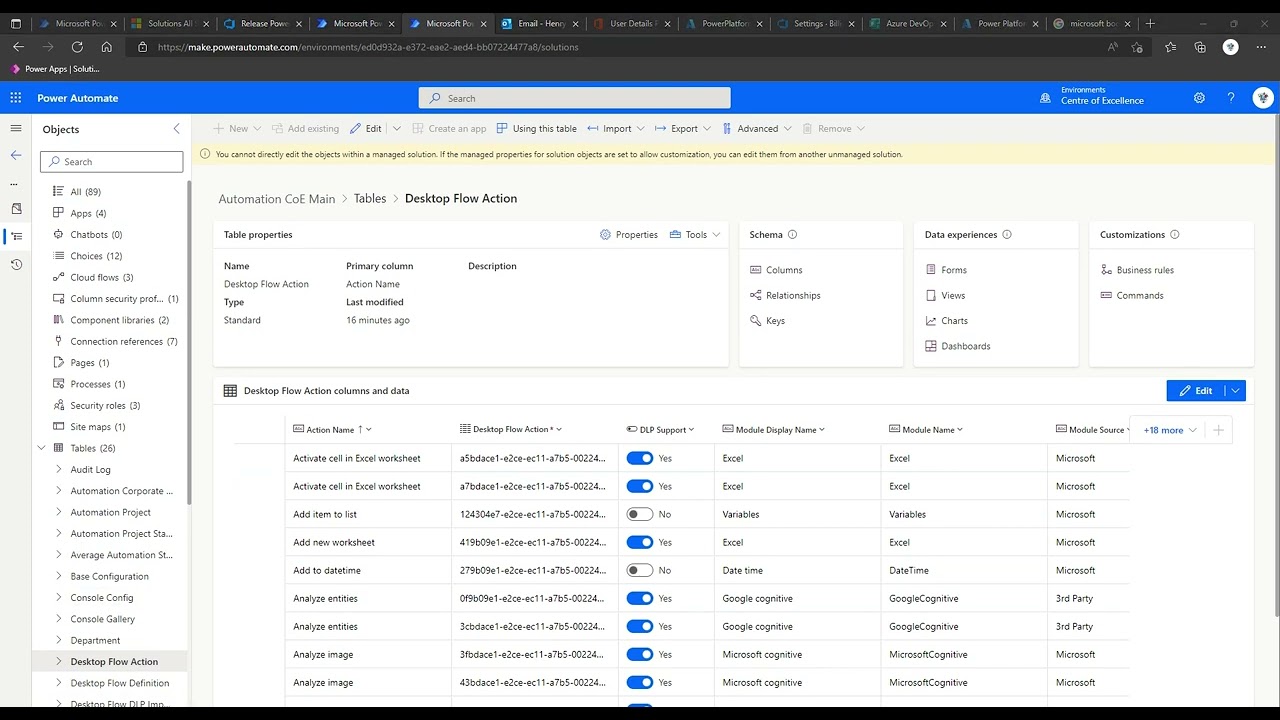Open table Properties

(629, 235)
